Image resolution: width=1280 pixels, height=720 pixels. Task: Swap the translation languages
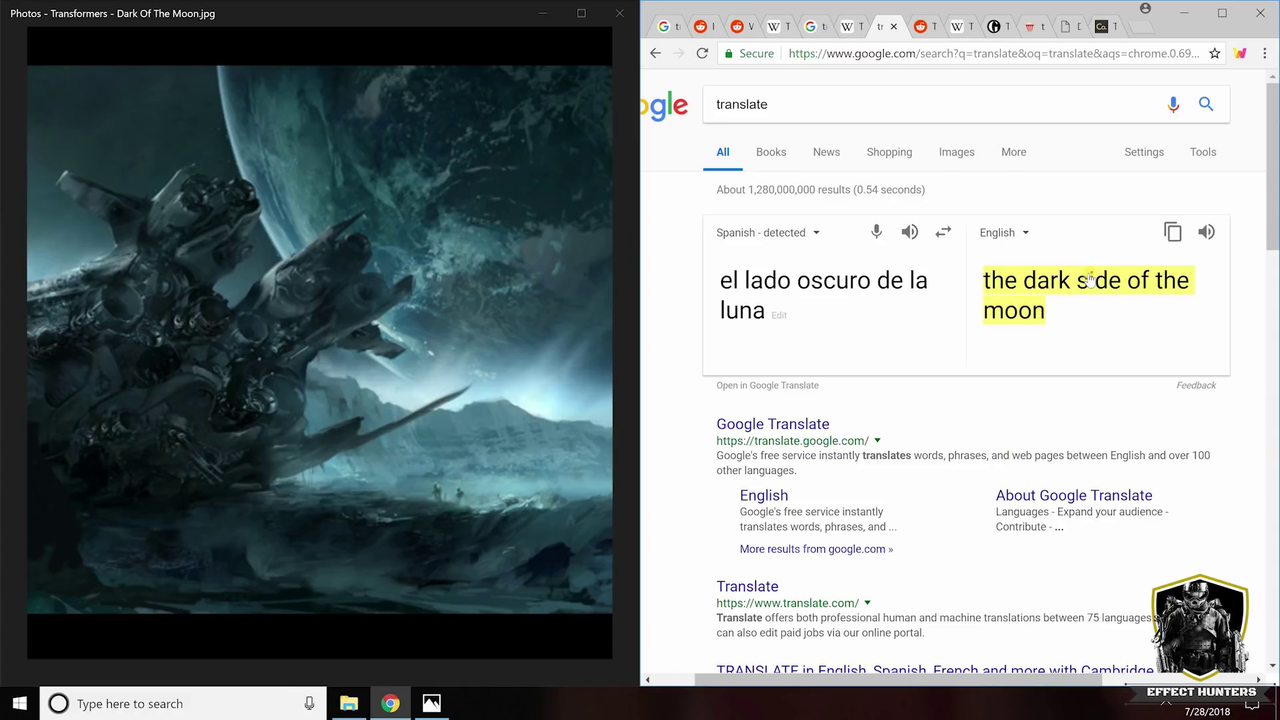point(943,232)
